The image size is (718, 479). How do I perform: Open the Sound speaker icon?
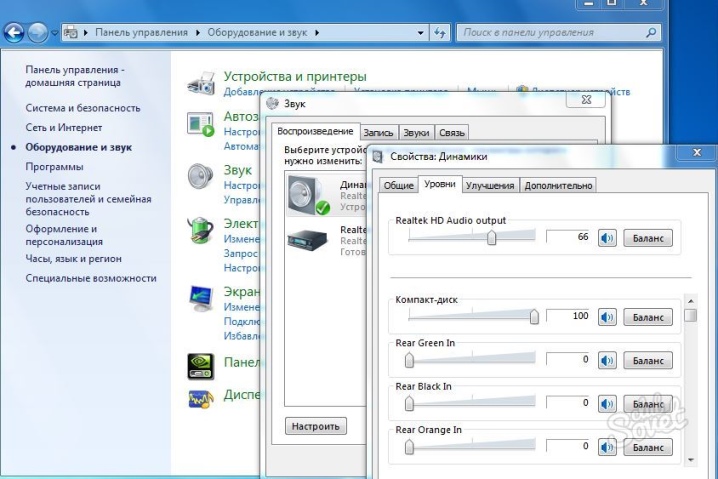click(201, 176)
